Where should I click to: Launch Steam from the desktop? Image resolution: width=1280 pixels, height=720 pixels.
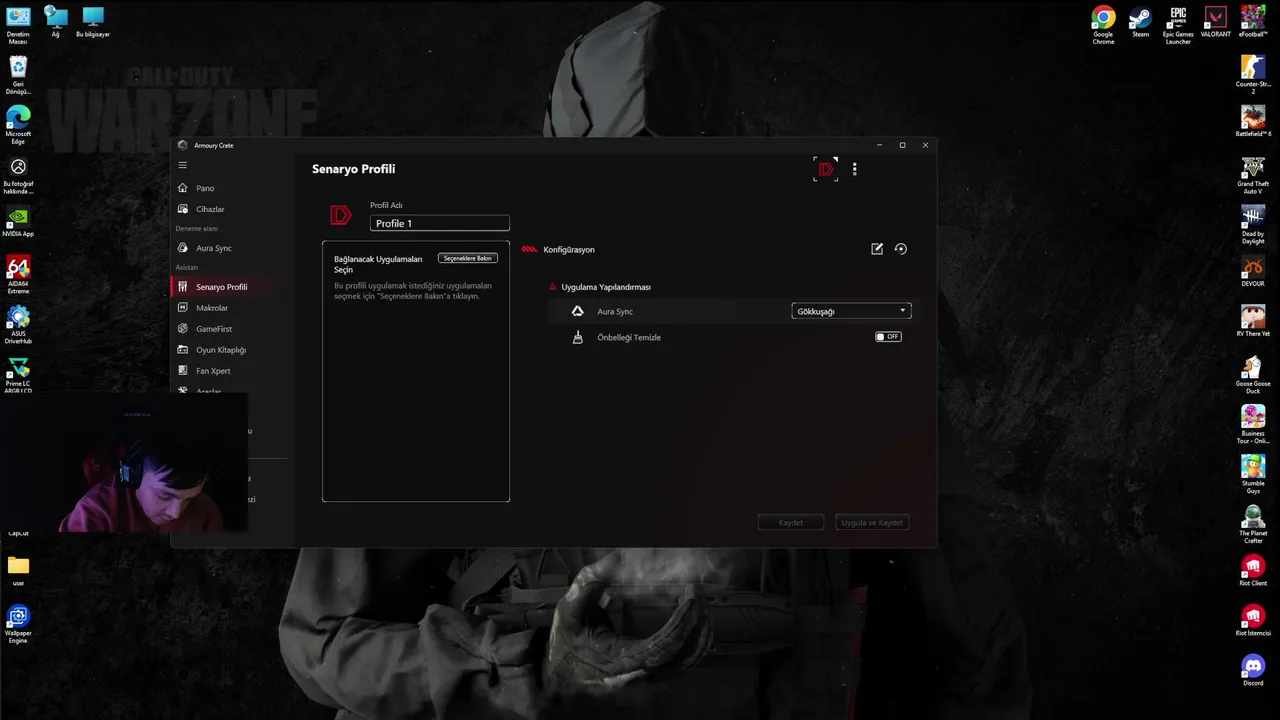[x=1140, y=22]
